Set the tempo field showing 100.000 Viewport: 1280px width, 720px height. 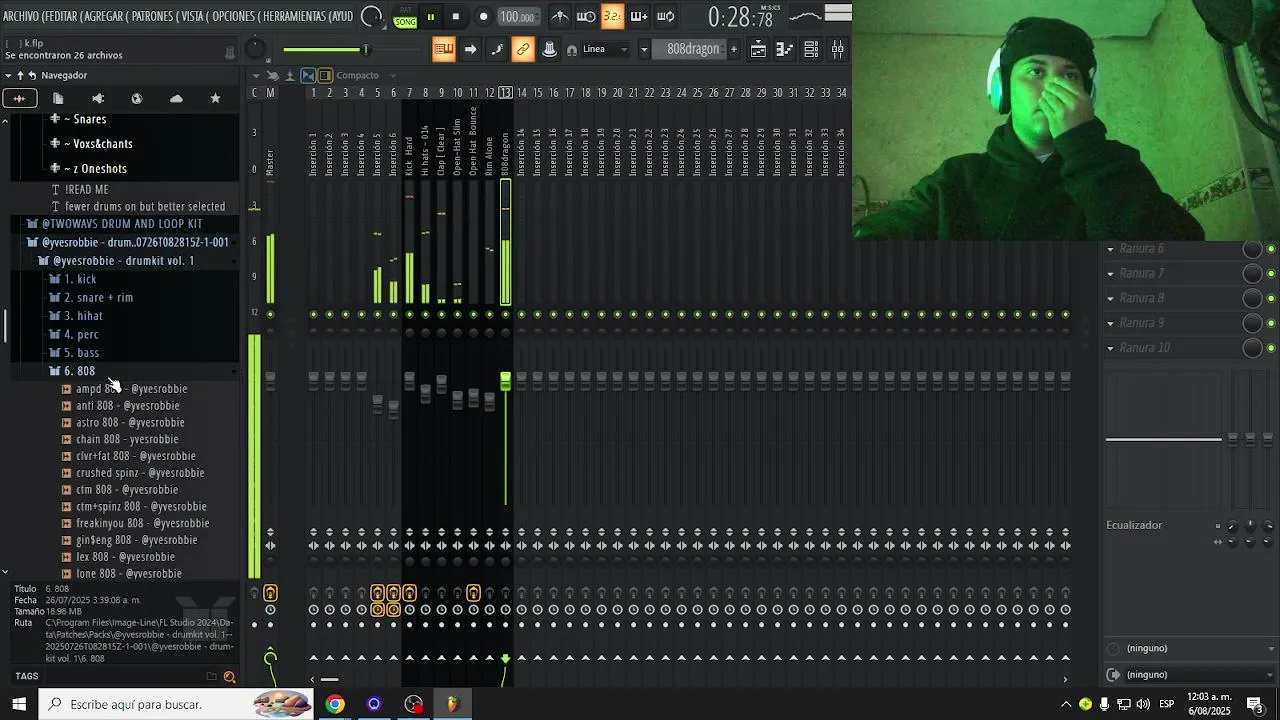[x=517, y=17]
